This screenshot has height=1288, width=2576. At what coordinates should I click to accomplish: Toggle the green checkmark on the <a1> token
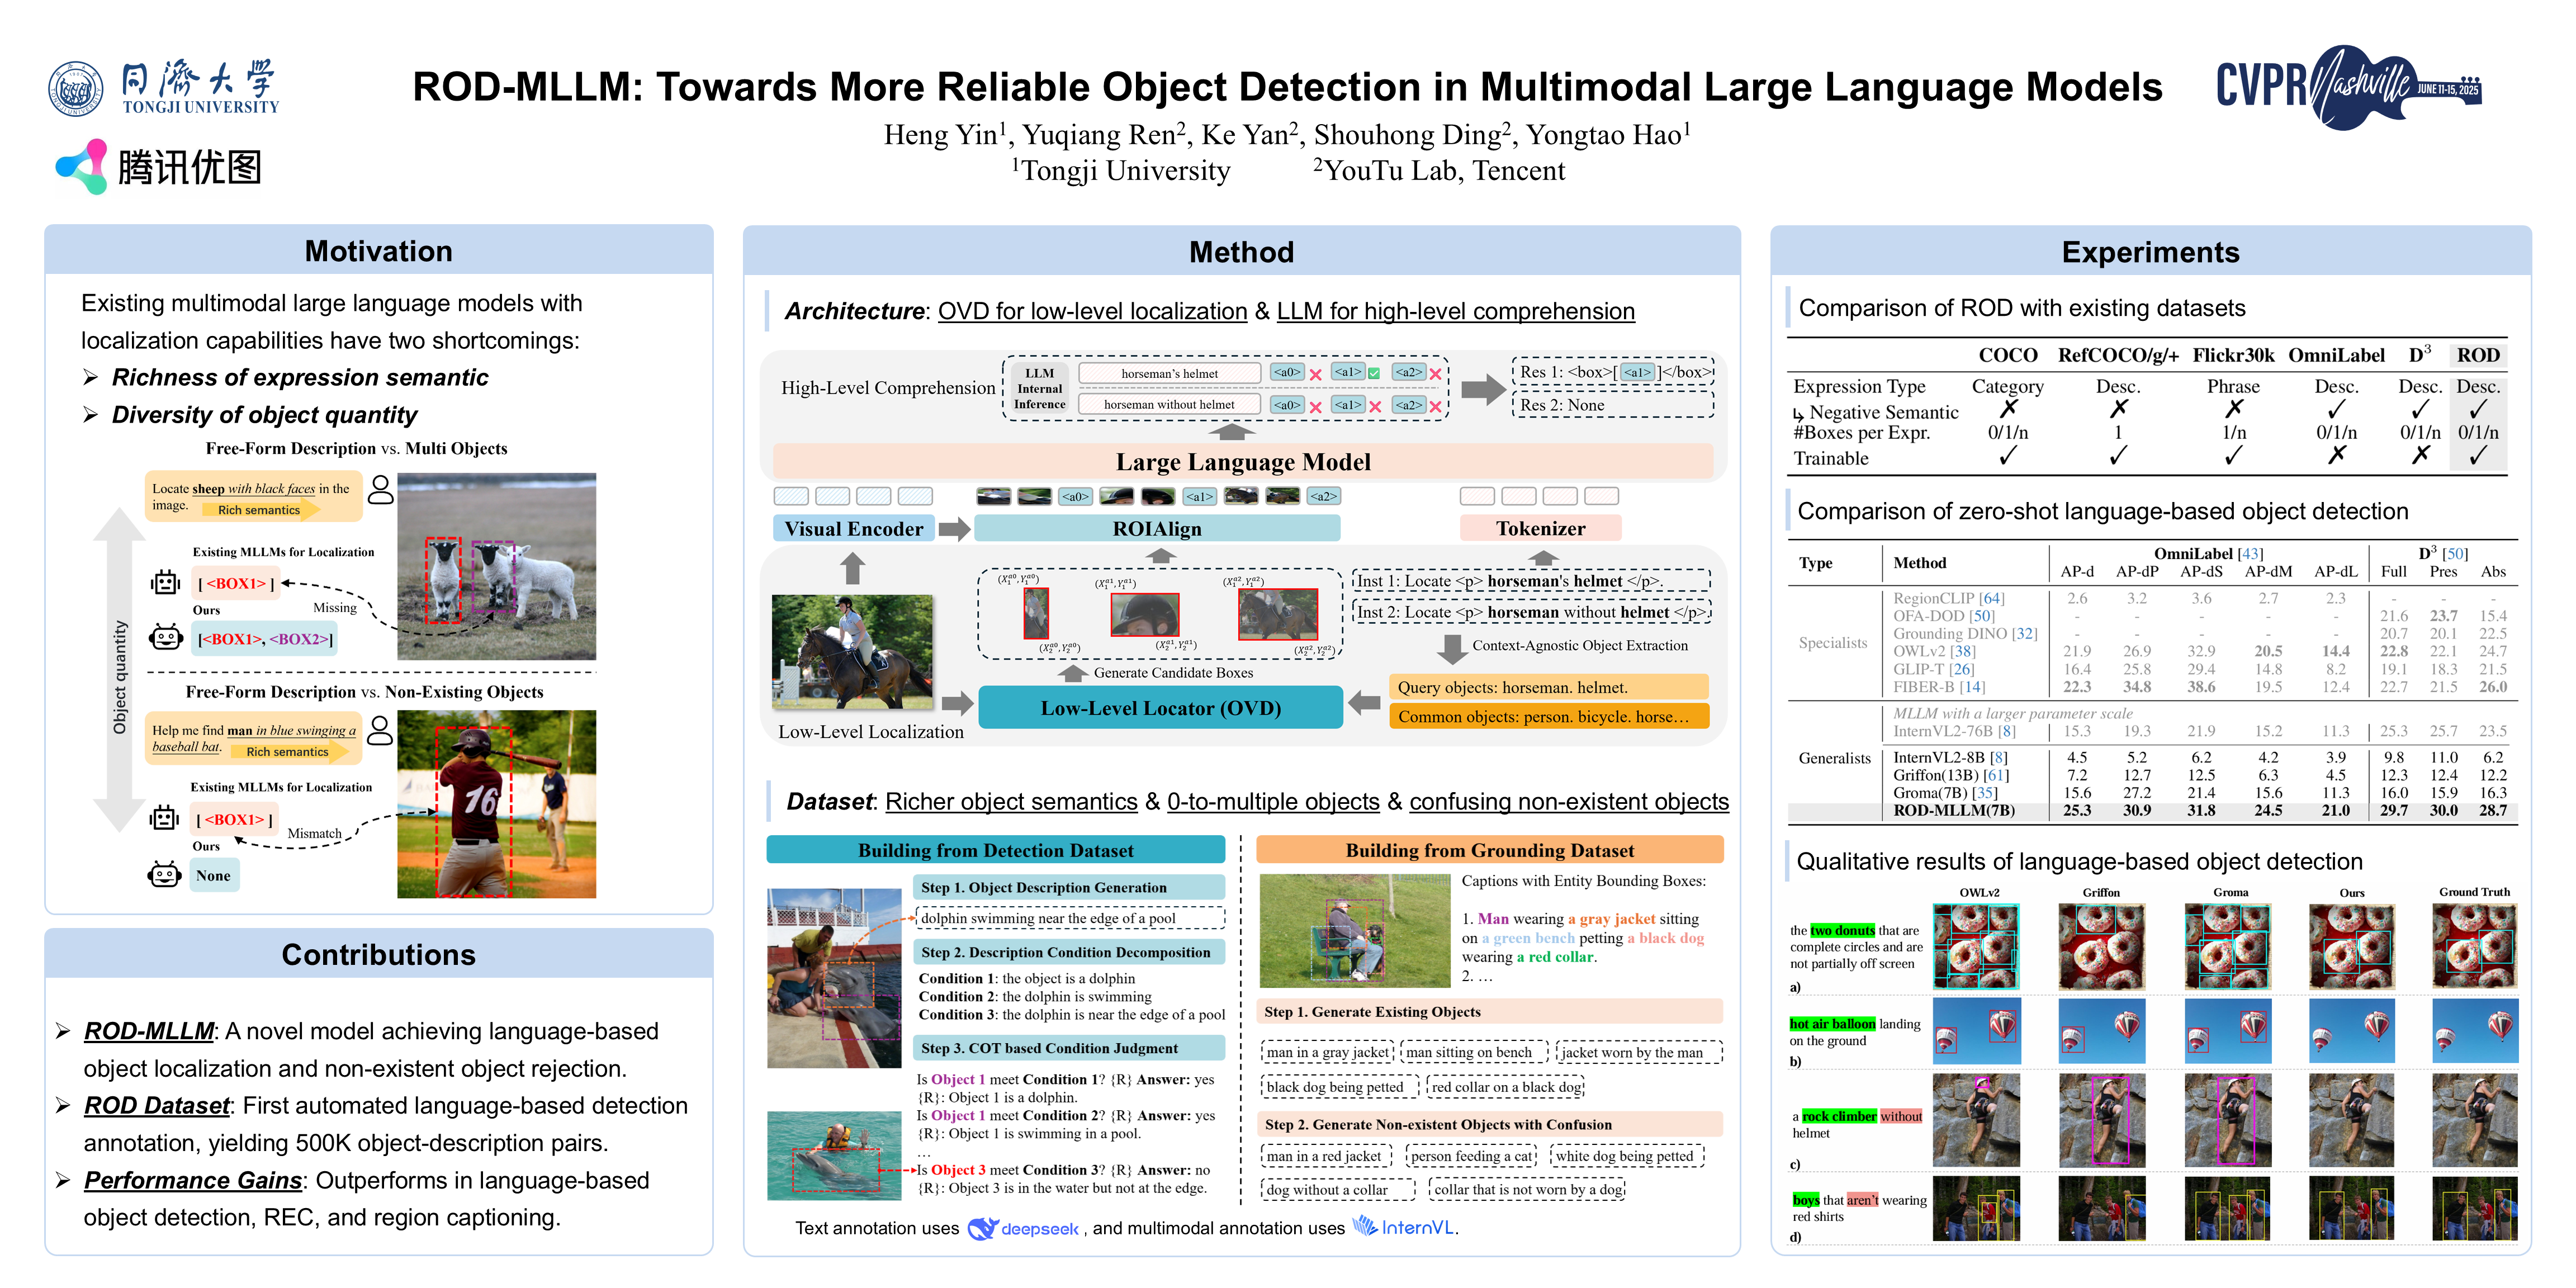pyautogui.click(x=1374, y=373)
